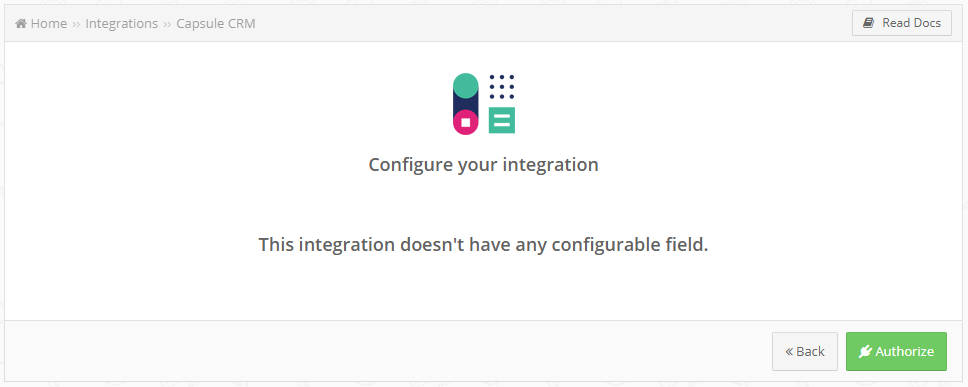Select the Configure your integration heading
This screenshot has height=387, width=968.
click(483, 165)
